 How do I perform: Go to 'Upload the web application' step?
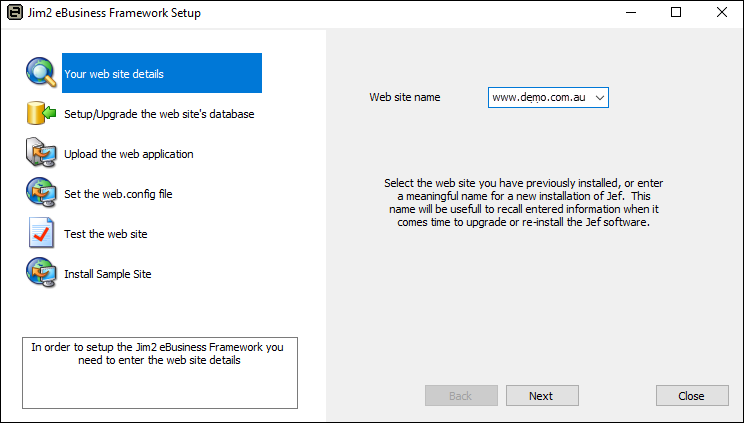(x=129, y=154)
